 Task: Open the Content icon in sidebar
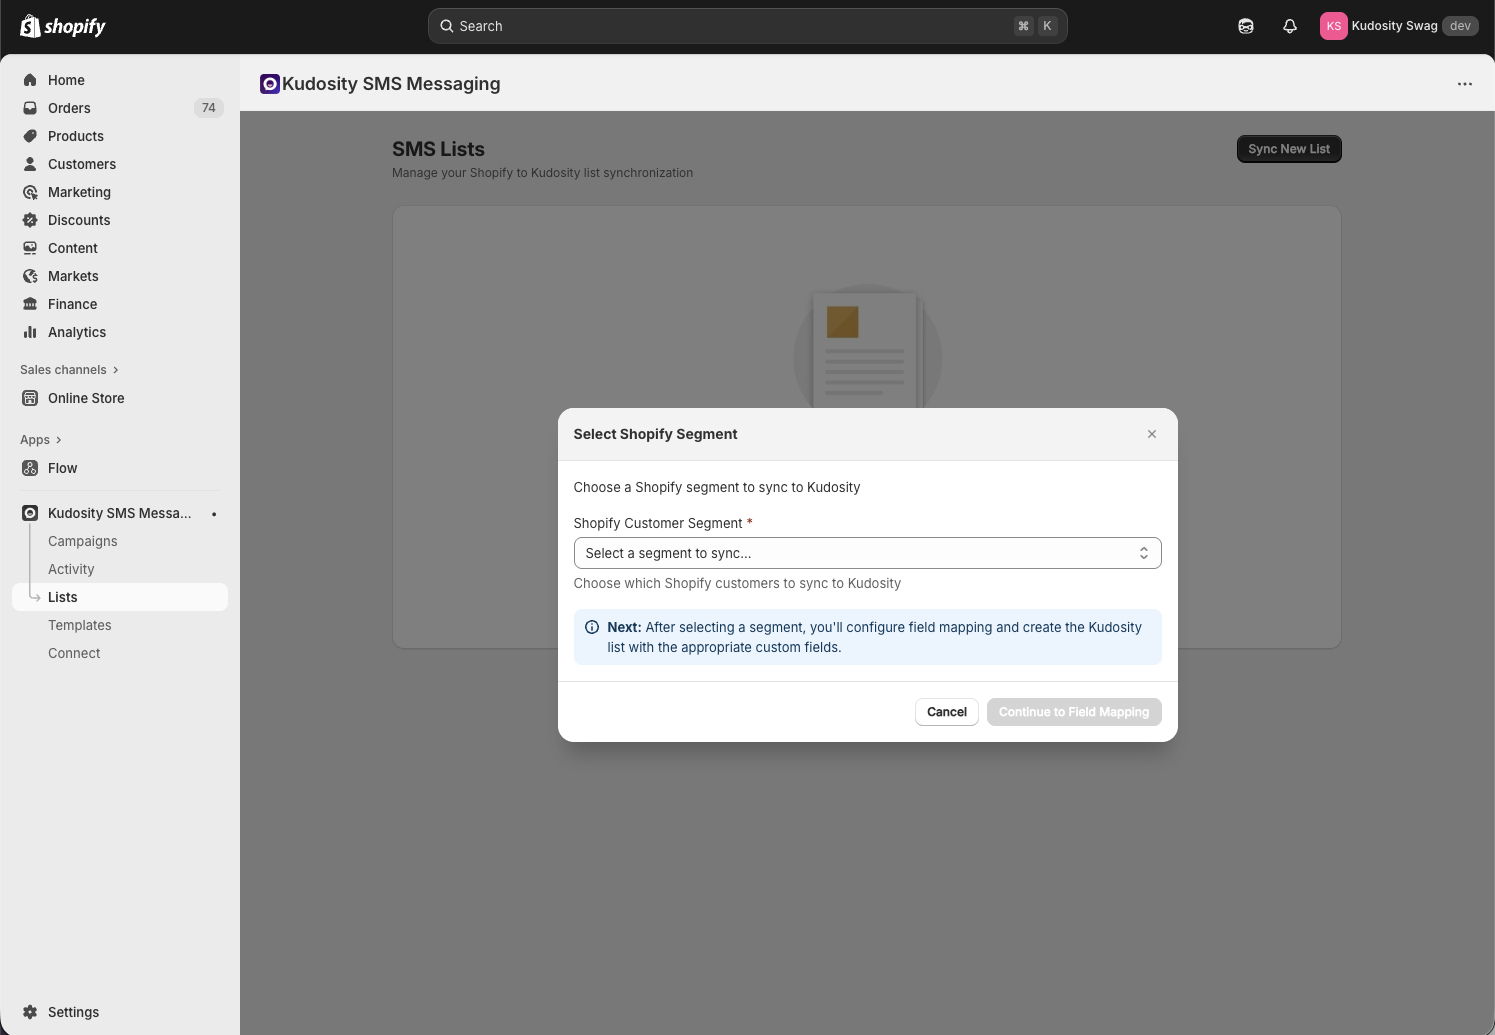pos(30,248)
